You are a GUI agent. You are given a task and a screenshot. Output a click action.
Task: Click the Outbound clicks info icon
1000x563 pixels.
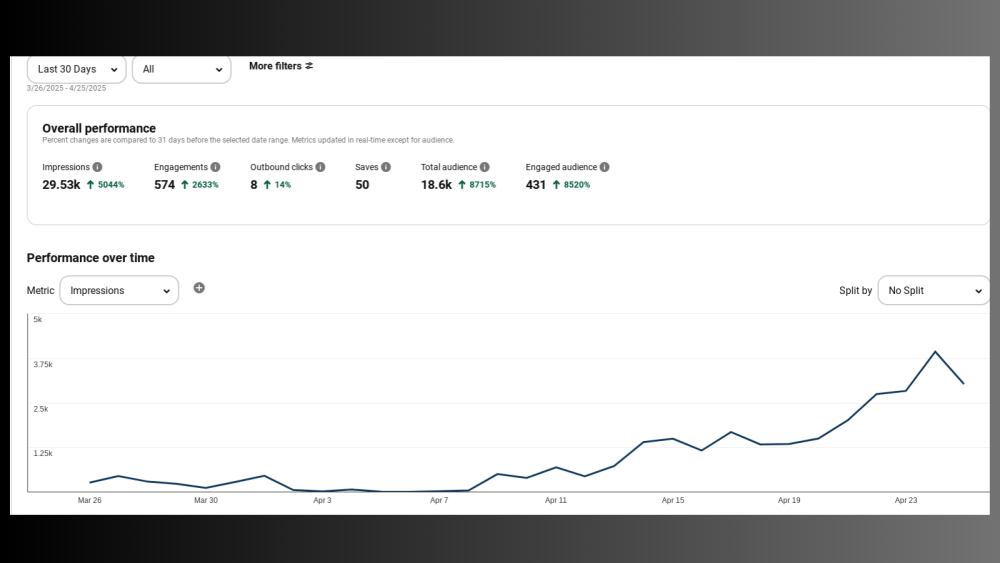[320, 167]
